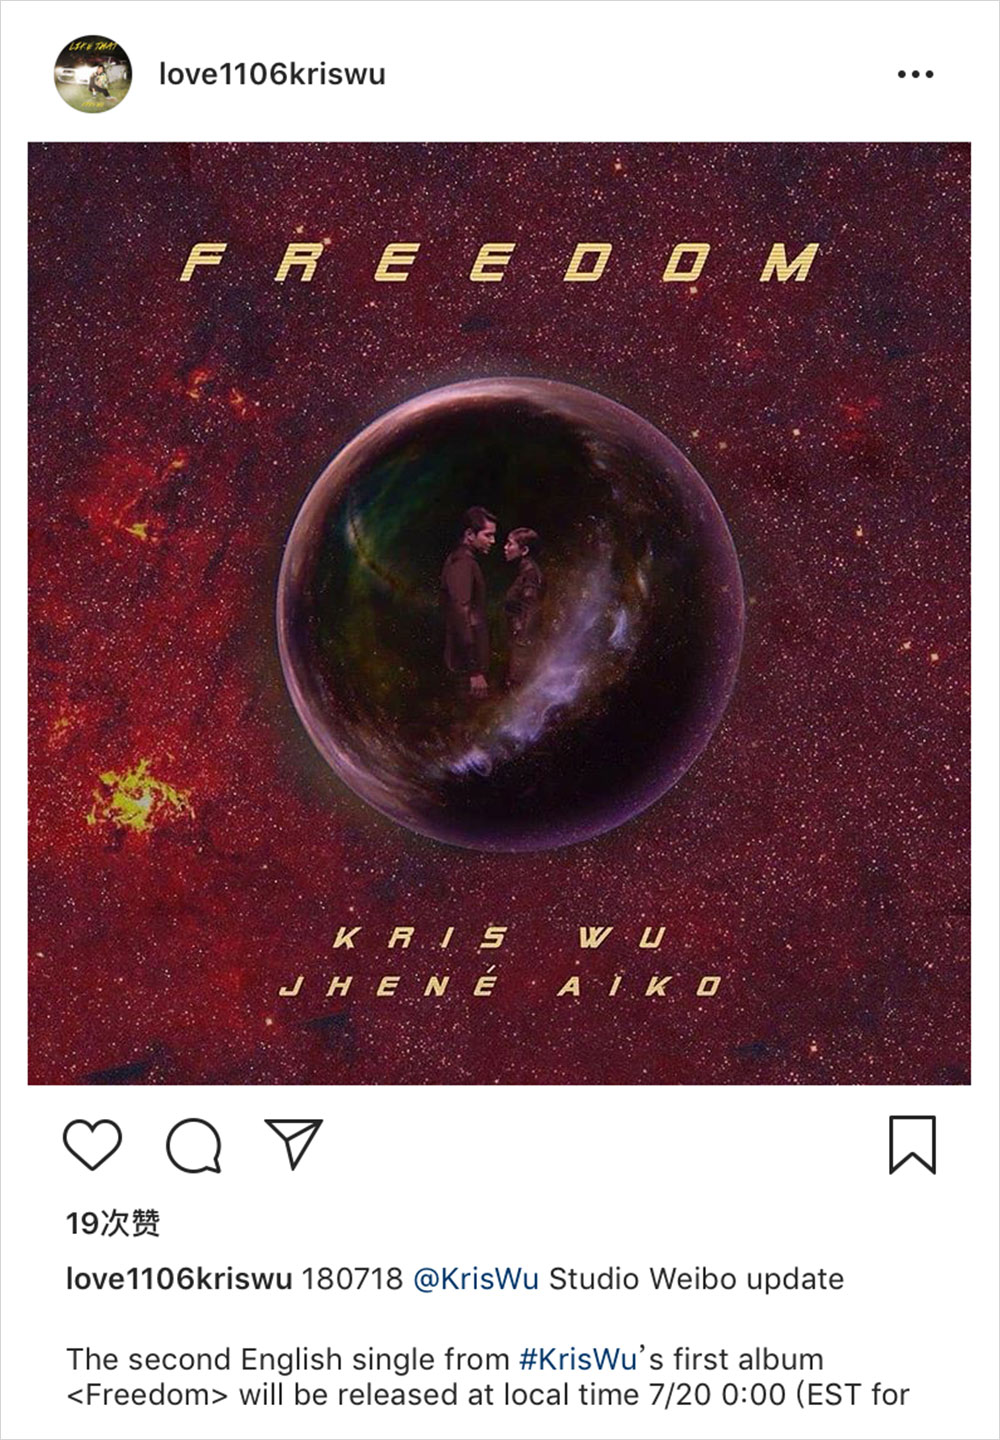Tap the couple inside the planet sphere
Screen dimensions: 1000x1440
pyautogui.click(x=493, y=600)
